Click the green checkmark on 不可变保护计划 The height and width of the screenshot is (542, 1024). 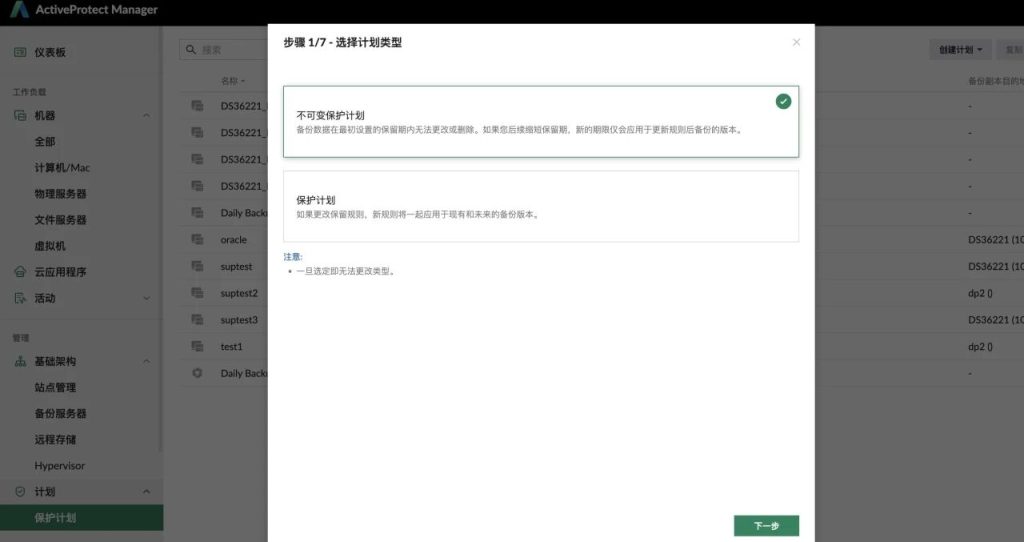pyautogui.click(x=783, y=101)
